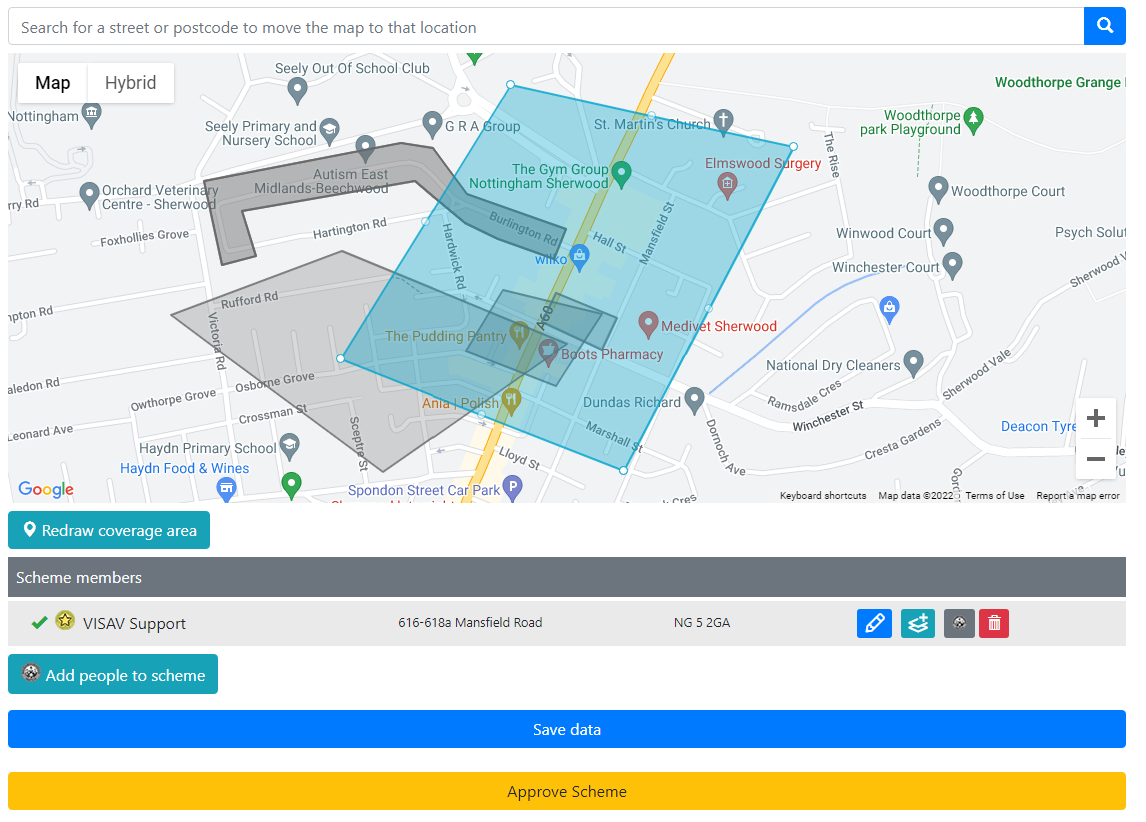The image size is (1146, 822).
Task: Click the grey badge icon for VISAV Support
Action: 959,623
